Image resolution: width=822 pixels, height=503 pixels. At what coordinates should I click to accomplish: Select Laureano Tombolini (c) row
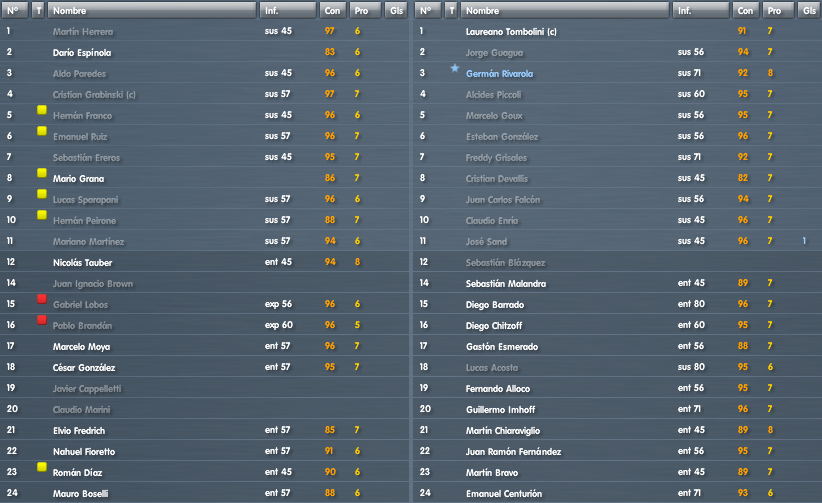click(x=617, y=31)
